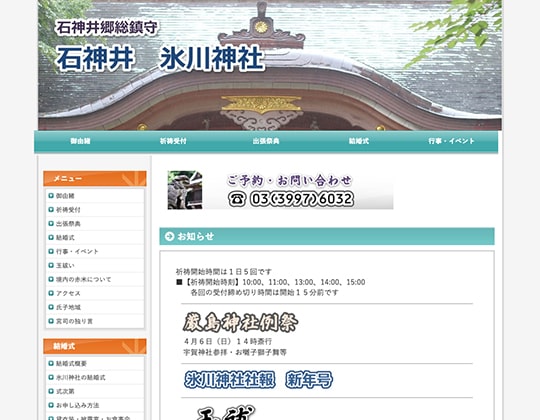Click the telephone icon in the banner
The height and width of the screenshot is (420, 540).
pyautogui.click(x=237, y=199)
